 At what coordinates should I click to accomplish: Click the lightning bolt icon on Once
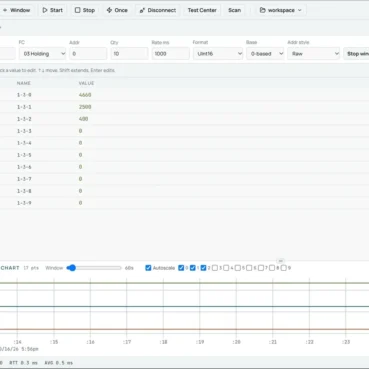pos(109,10)
